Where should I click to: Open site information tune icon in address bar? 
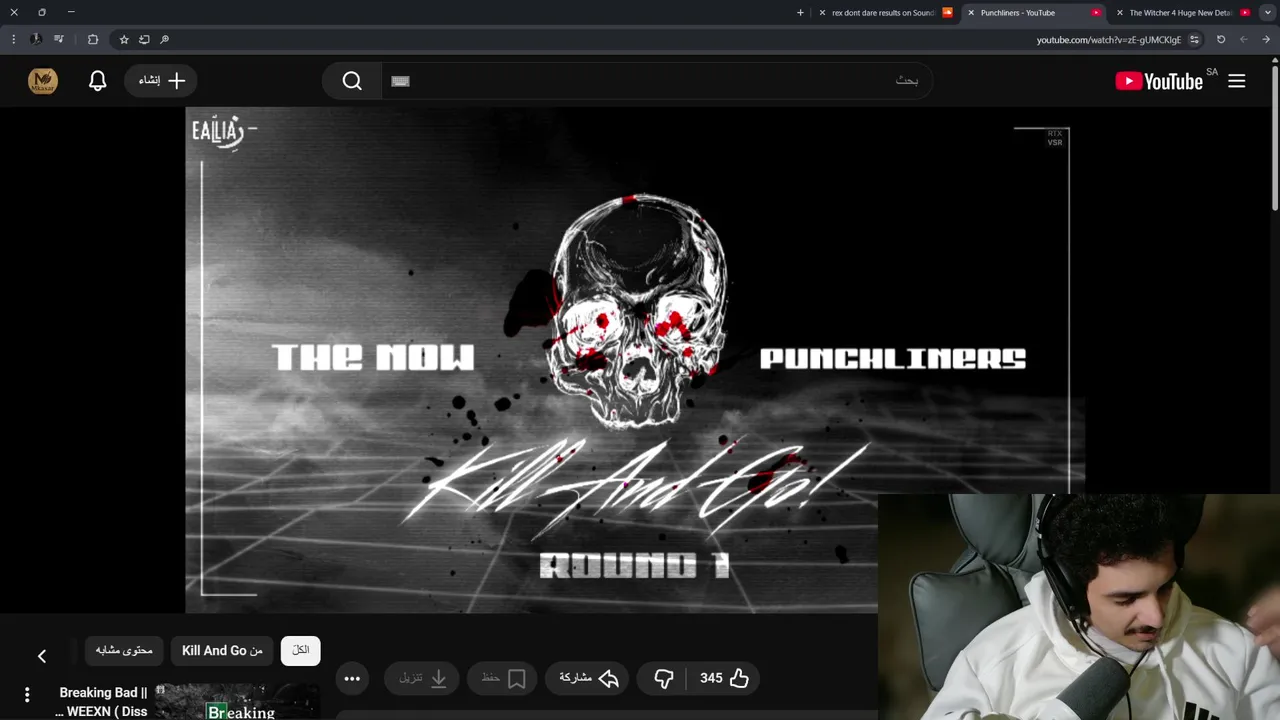[1194, 39]
